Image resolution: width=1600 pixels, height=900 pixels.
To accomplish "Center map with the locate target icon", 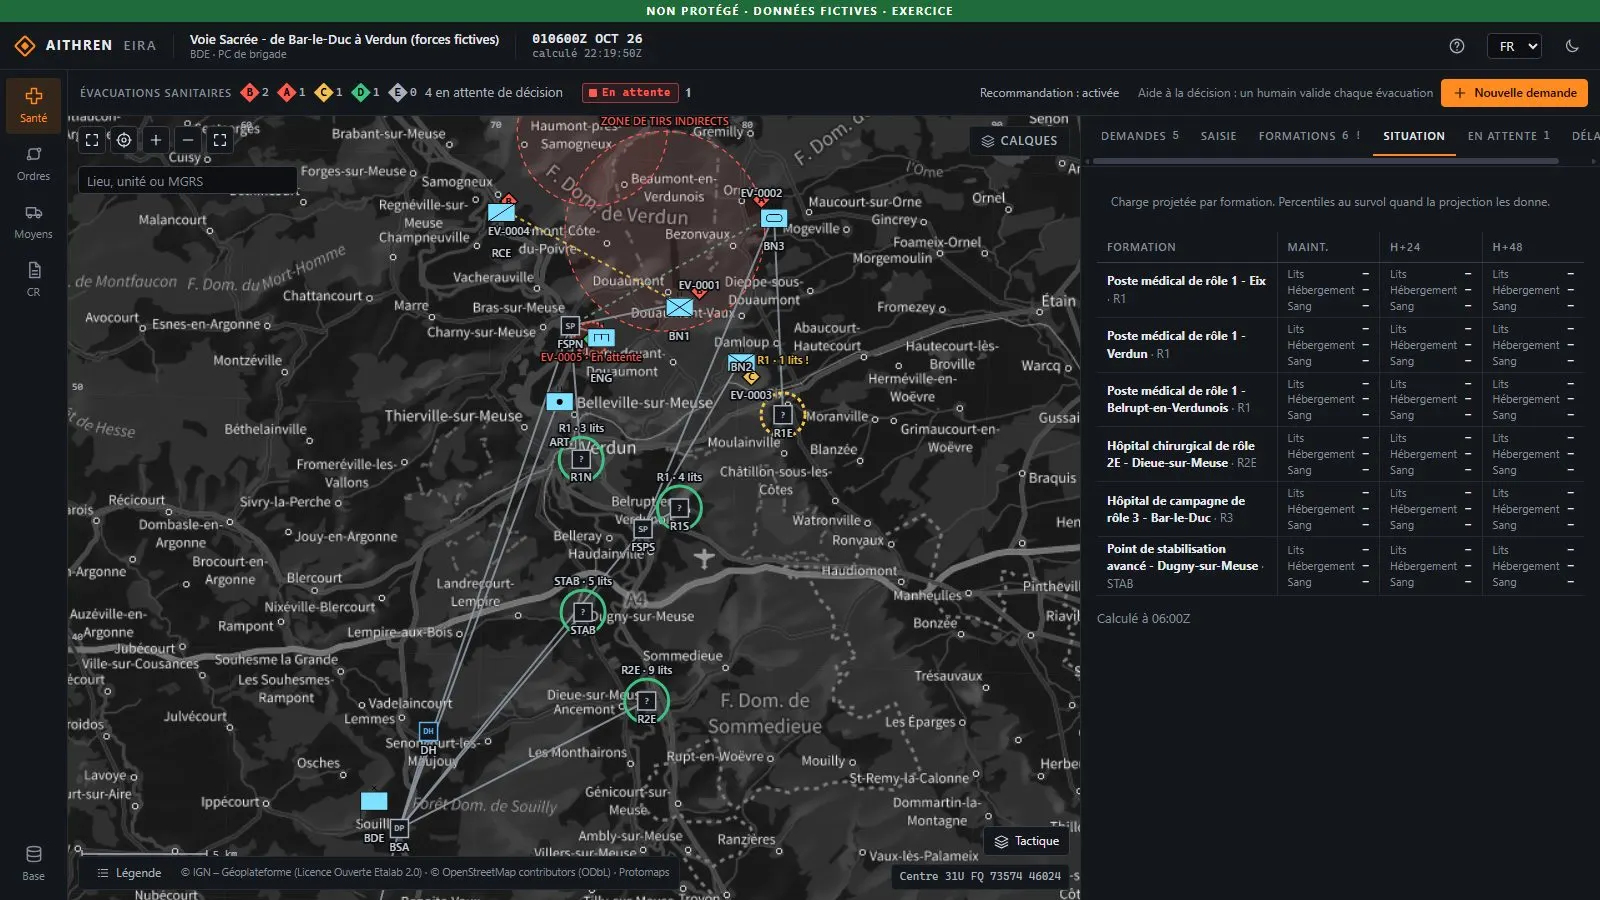I will pyautogui.click(x=124, y=141).
